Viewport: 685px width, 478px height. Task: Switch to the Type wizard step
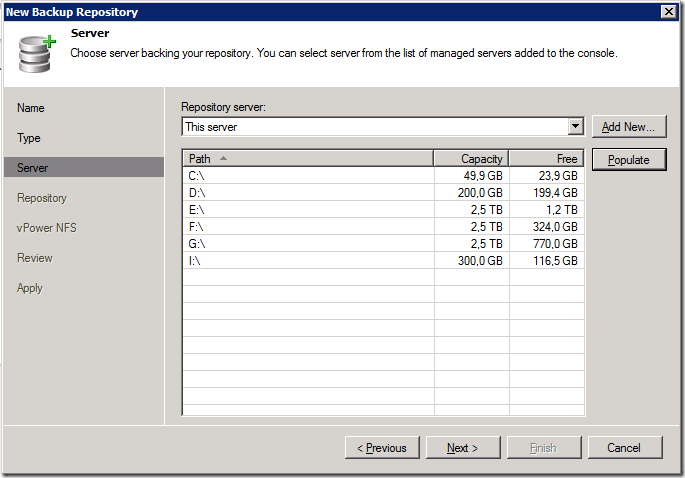[29, 138]
